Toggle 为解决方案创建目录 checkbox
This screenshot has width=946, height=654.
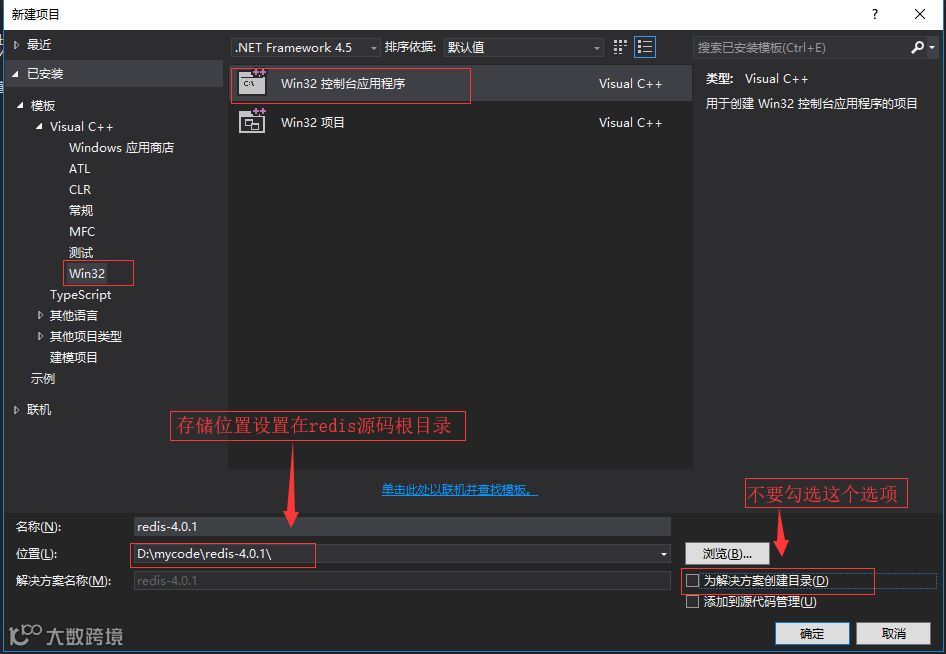(x=692, y=580)
